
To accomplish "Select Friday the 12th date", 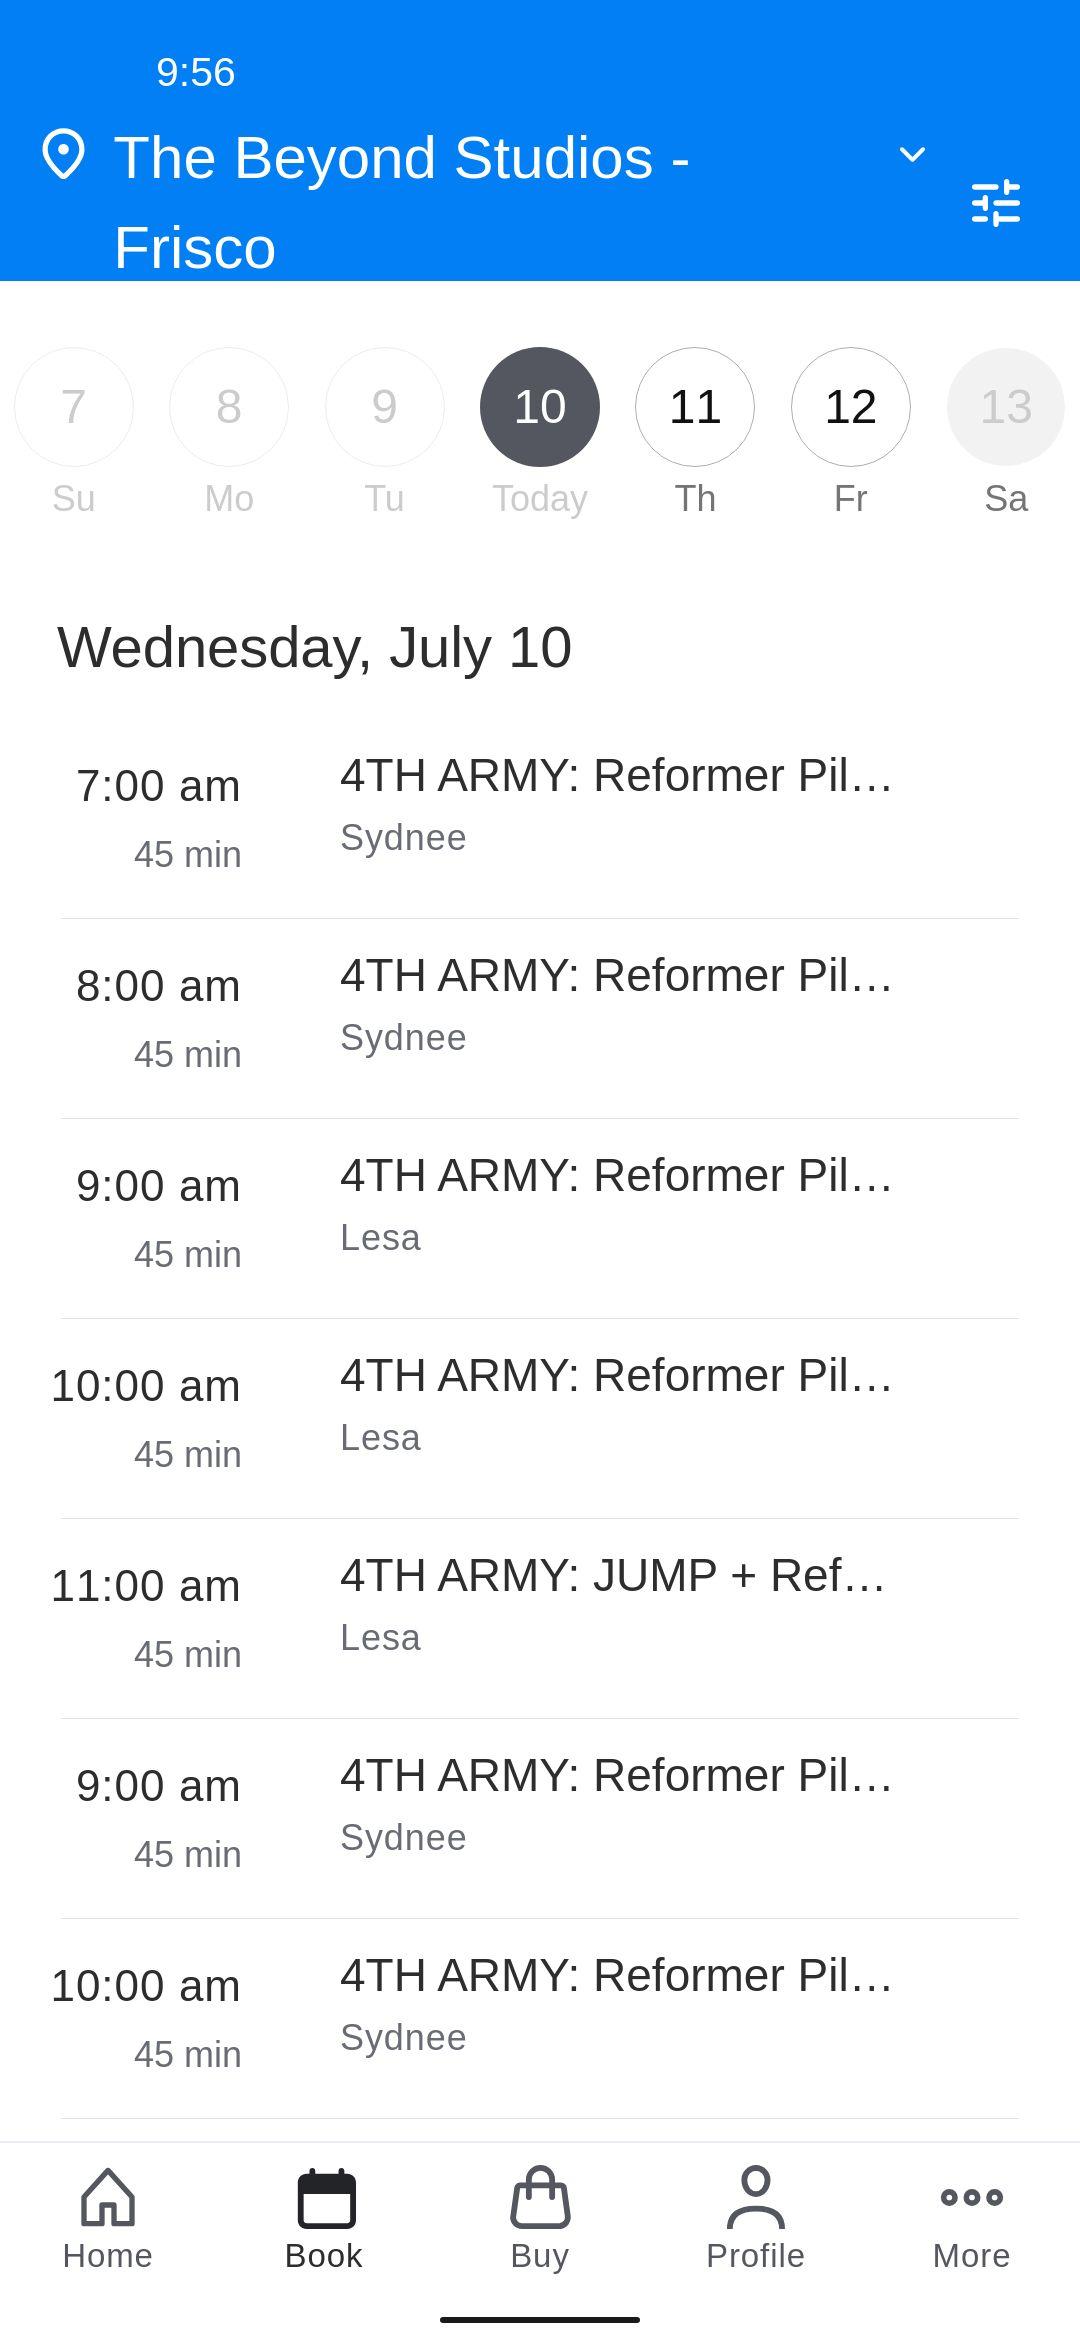I will pos(851,407).
